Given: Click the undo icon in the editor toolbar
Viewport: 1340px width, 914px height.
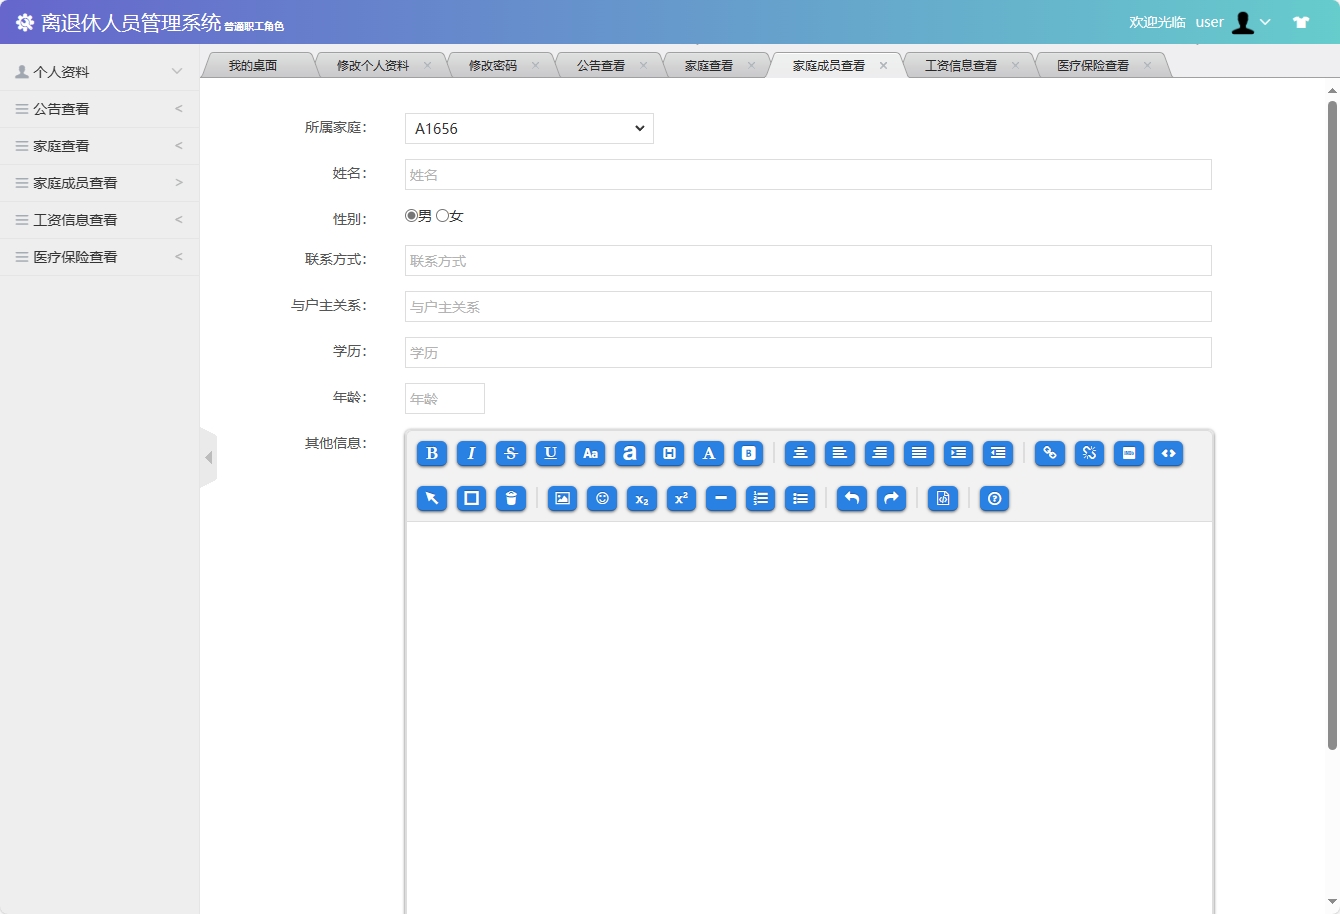Looking at the screenshot, I should point(851,498).
